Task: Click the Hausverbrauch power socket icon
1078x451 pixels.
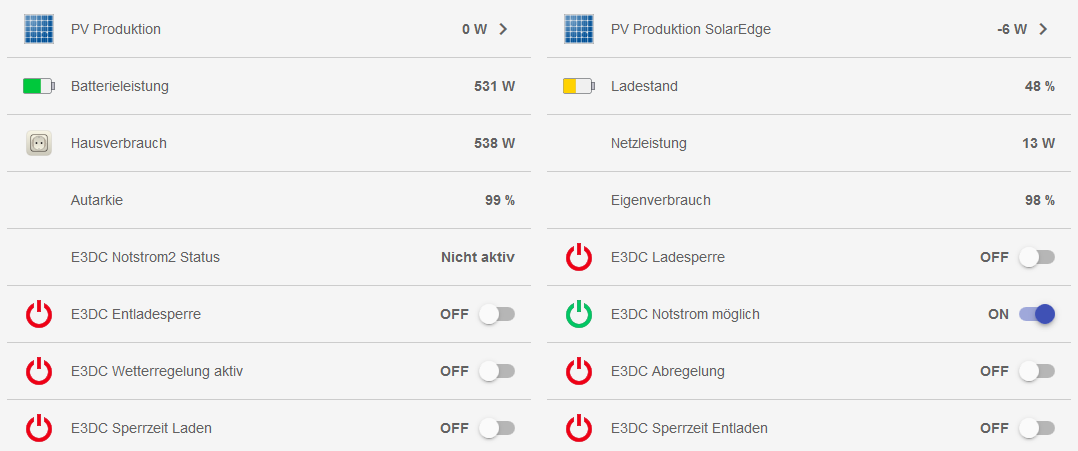Action: click(38, 143)
